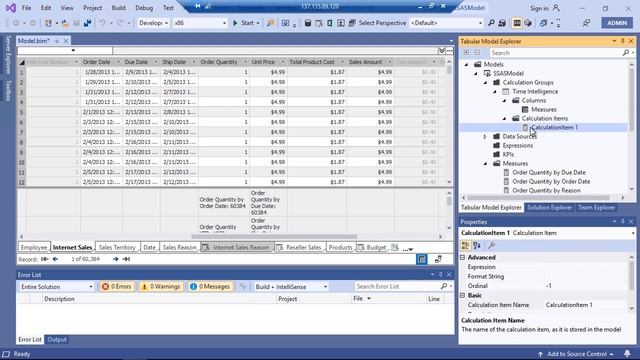
Task: Toggle the 0 Errors filter
Action: (x=117, y=287)
